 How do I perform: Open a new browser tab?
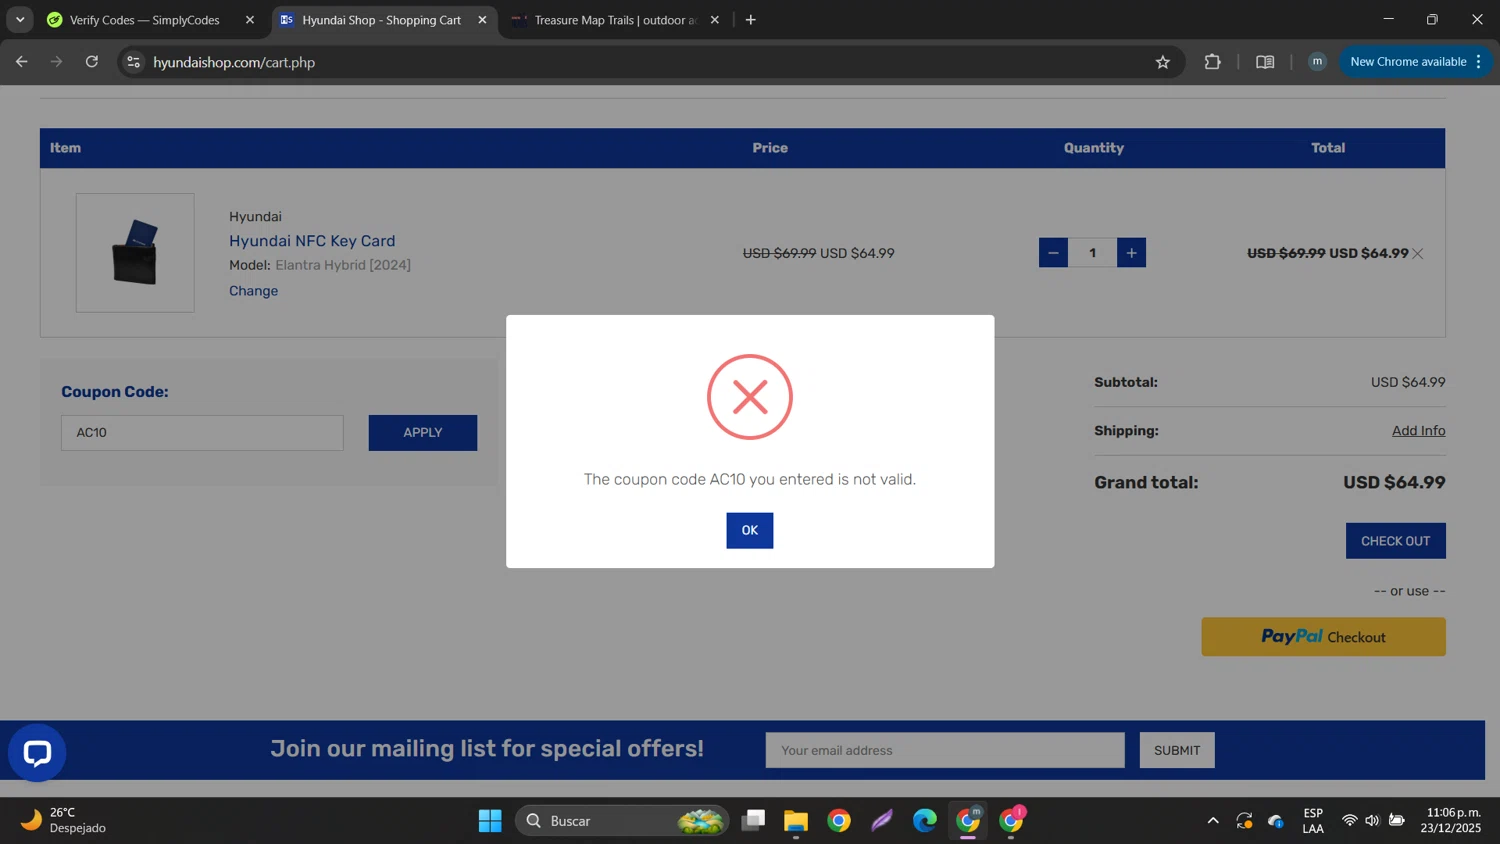[751, 20]
